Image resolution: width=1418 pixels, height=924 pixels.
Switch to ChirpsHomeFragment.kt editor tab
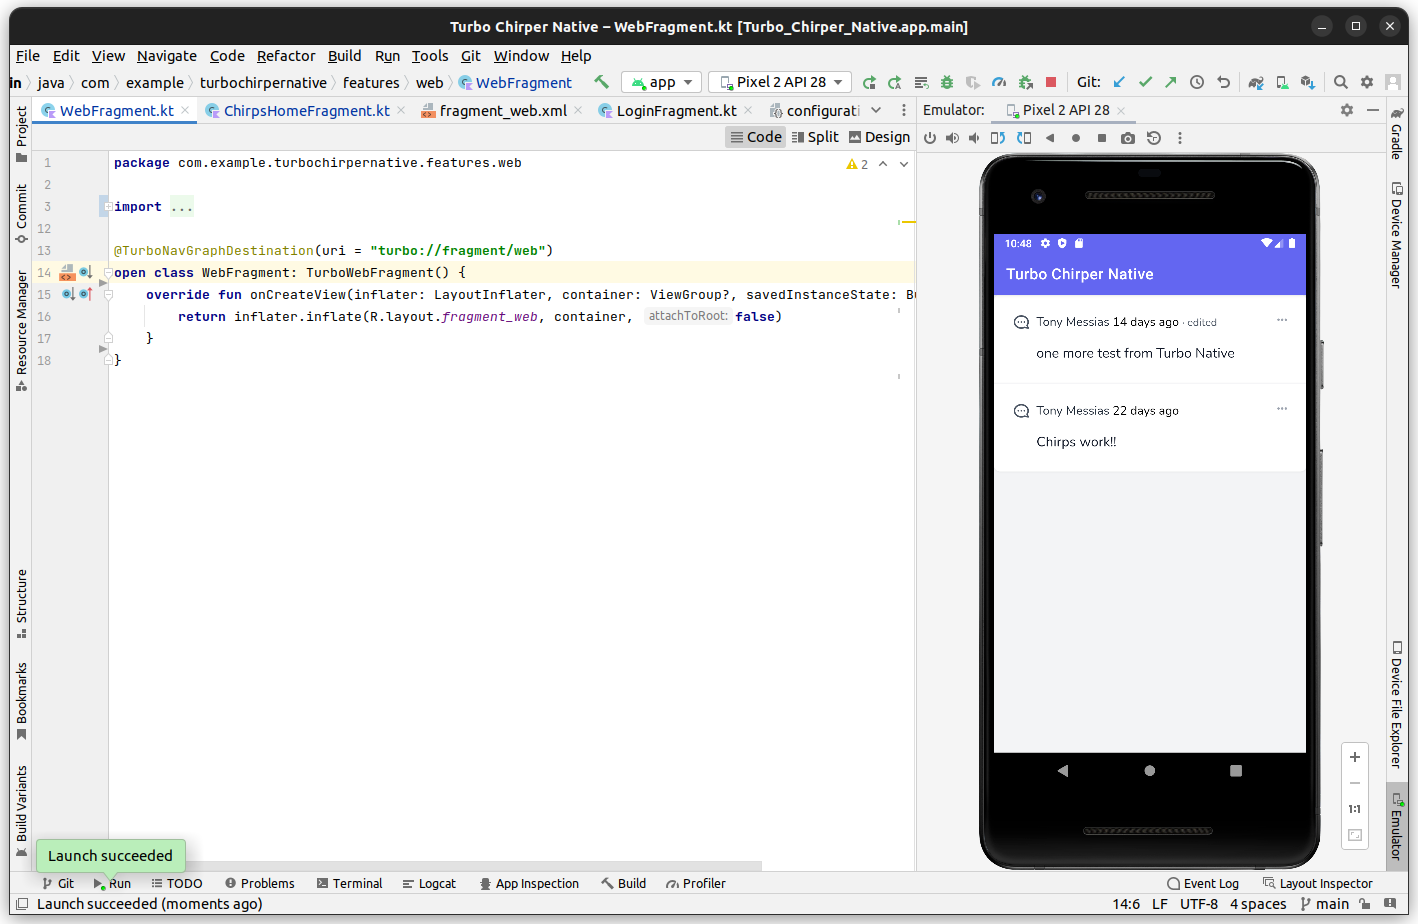click(306, 111)
